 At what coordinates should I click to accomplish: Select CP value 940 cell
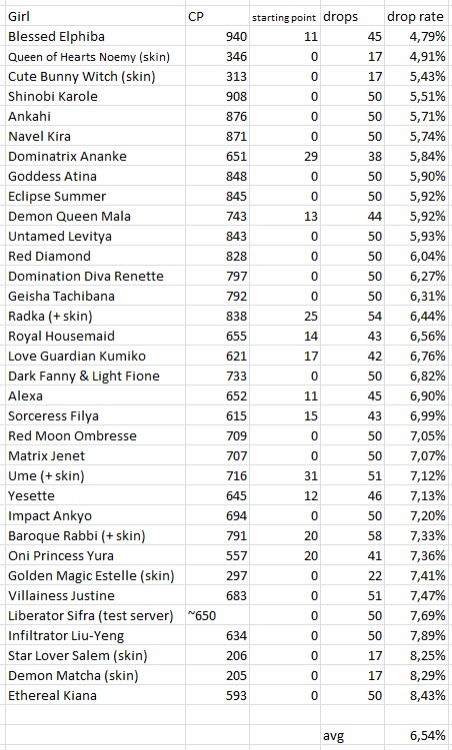coord(217,36)
